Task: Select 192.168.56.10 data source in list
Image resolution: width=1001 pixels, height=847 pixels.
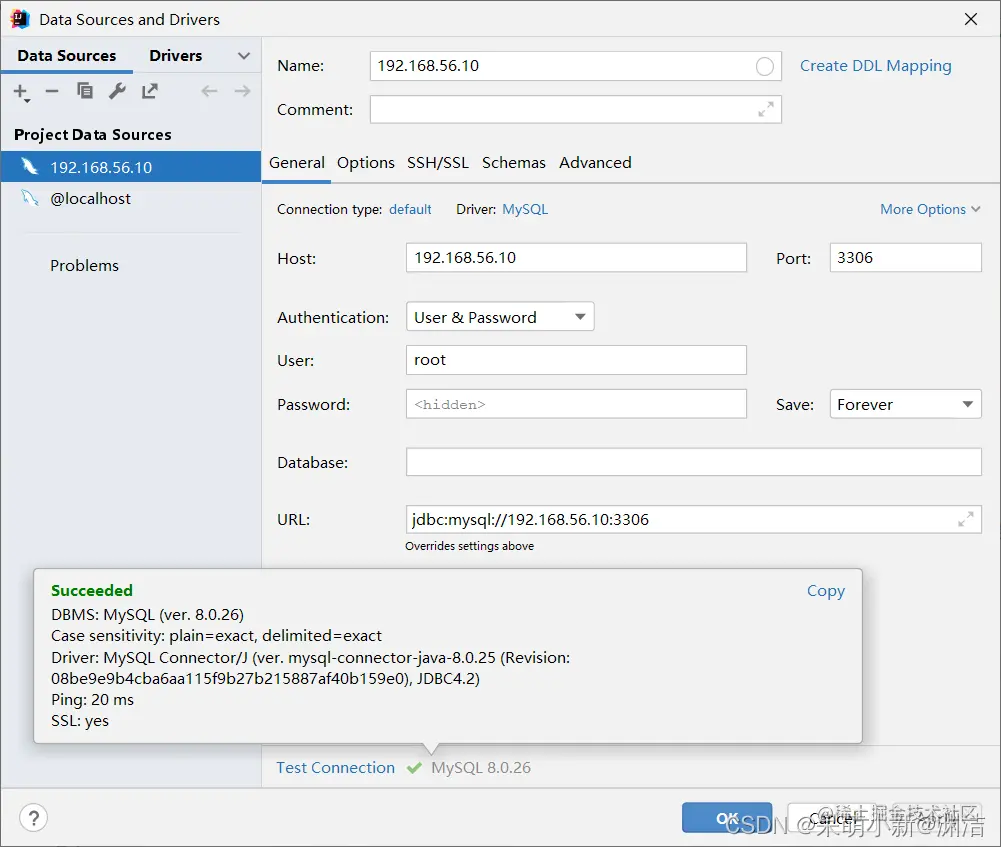Action: [x=130, y=167]
